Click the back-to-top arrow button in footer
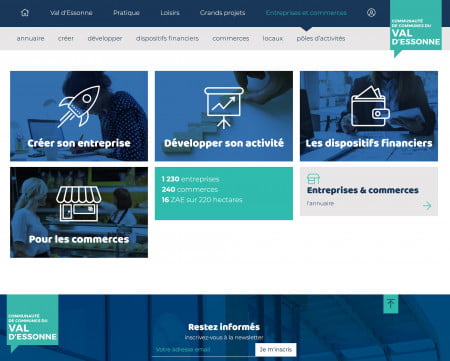The height and width of the screenshot is (361, 450). click(391, 304)
